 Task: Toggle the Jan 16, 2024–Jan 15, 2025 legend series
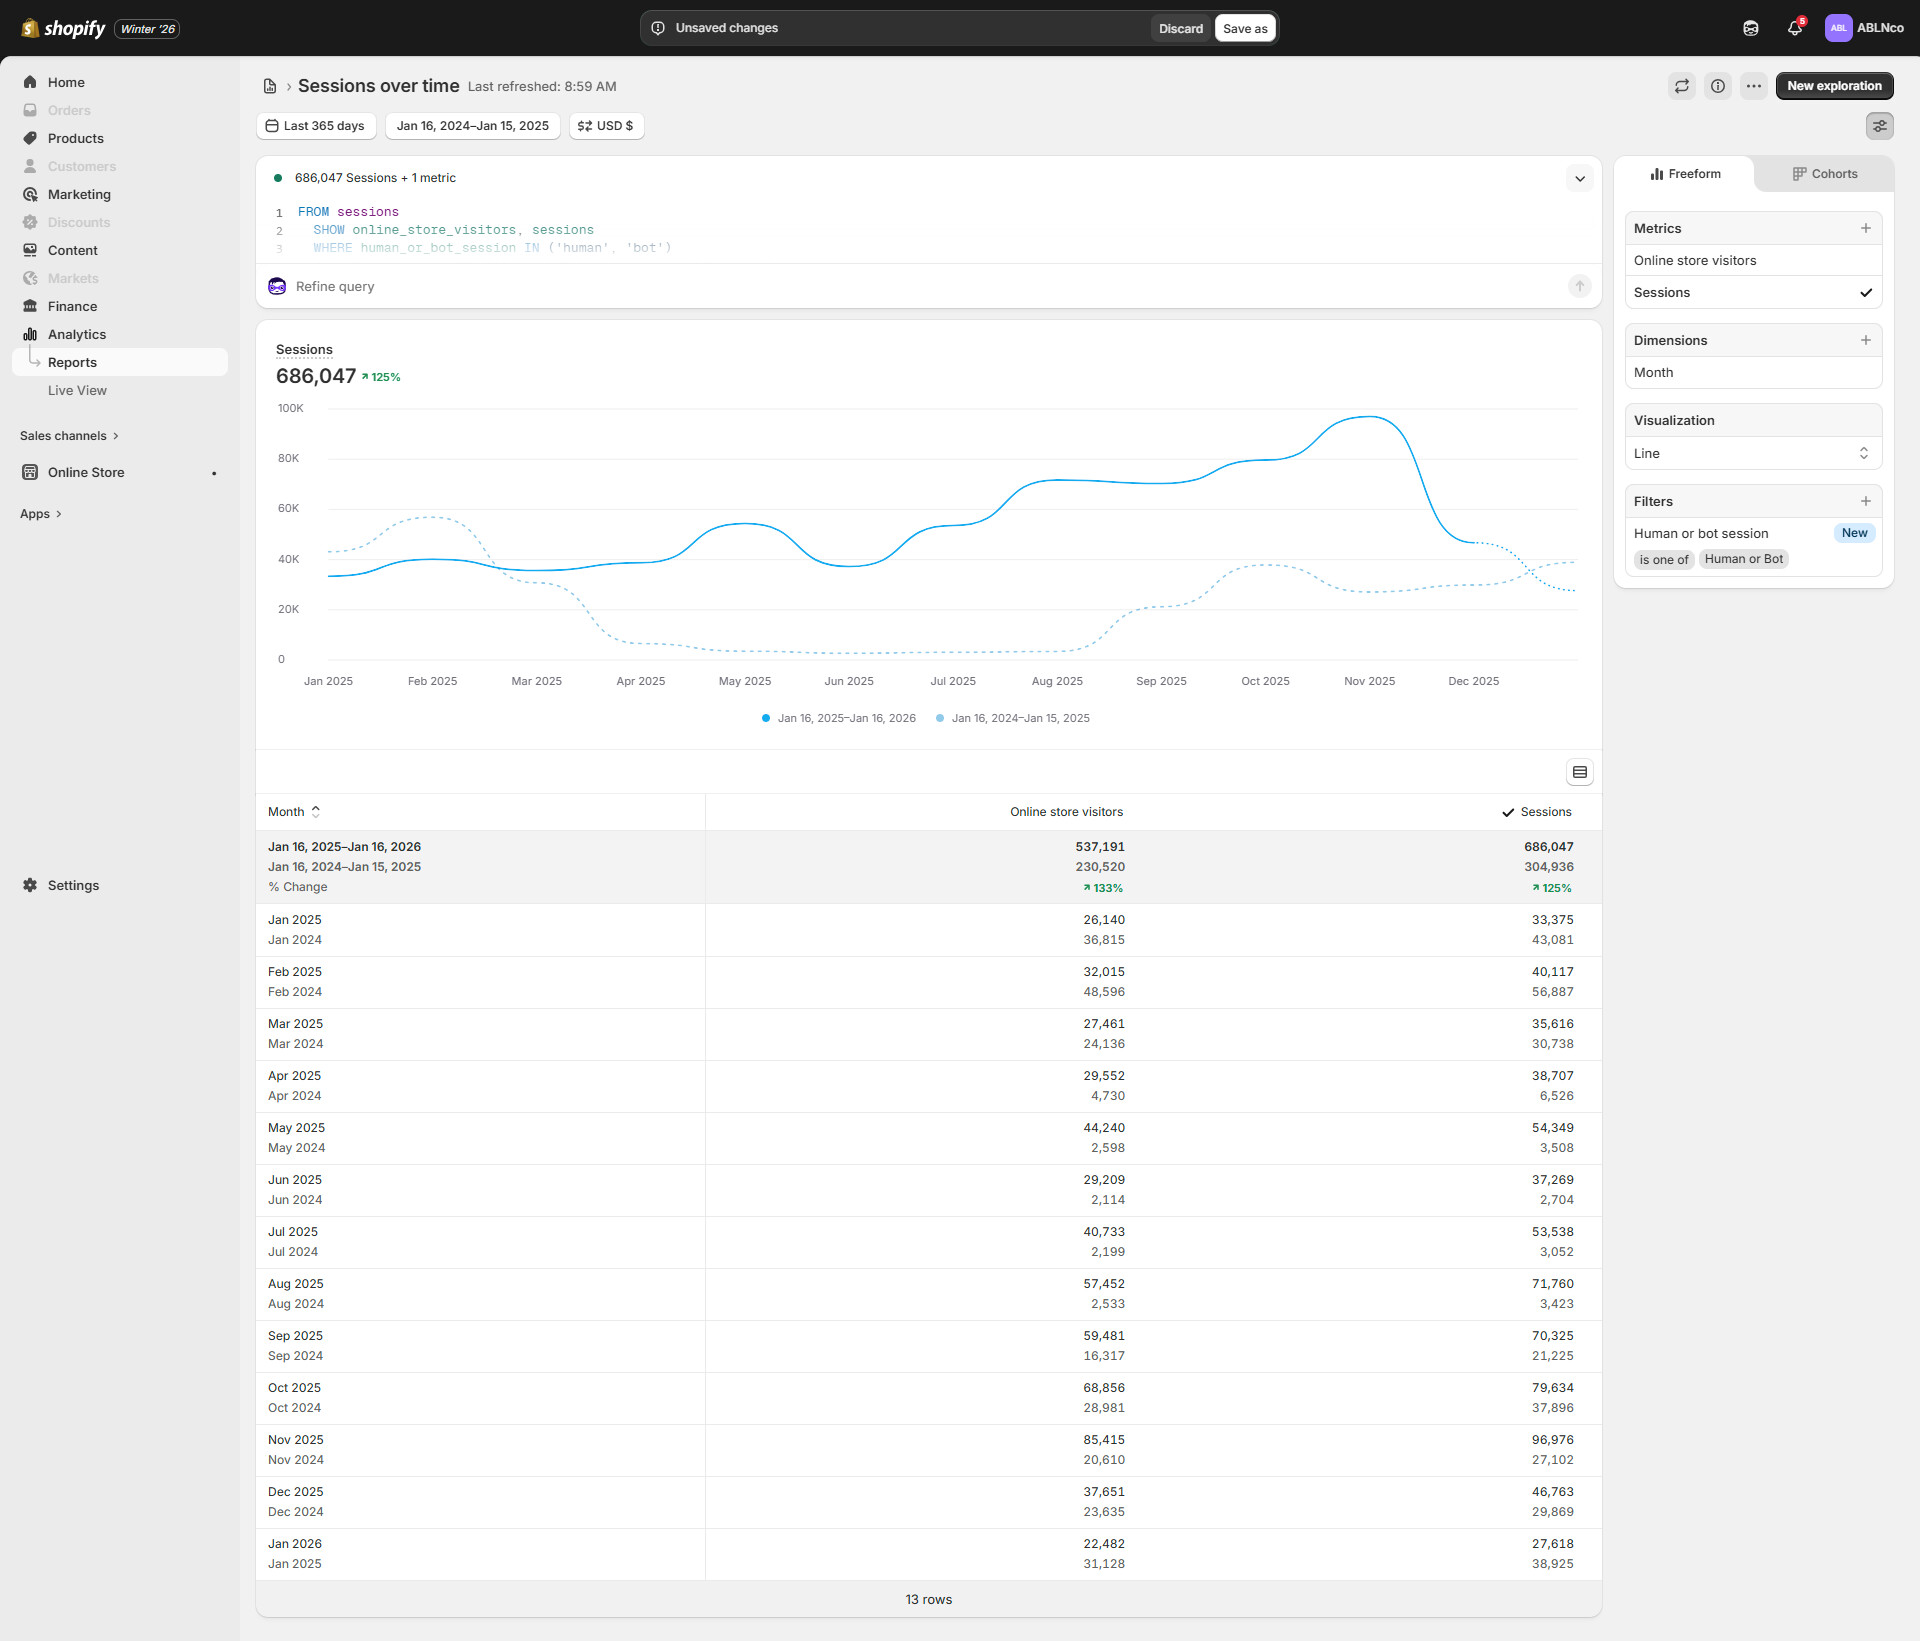(x=1019, y=718)
